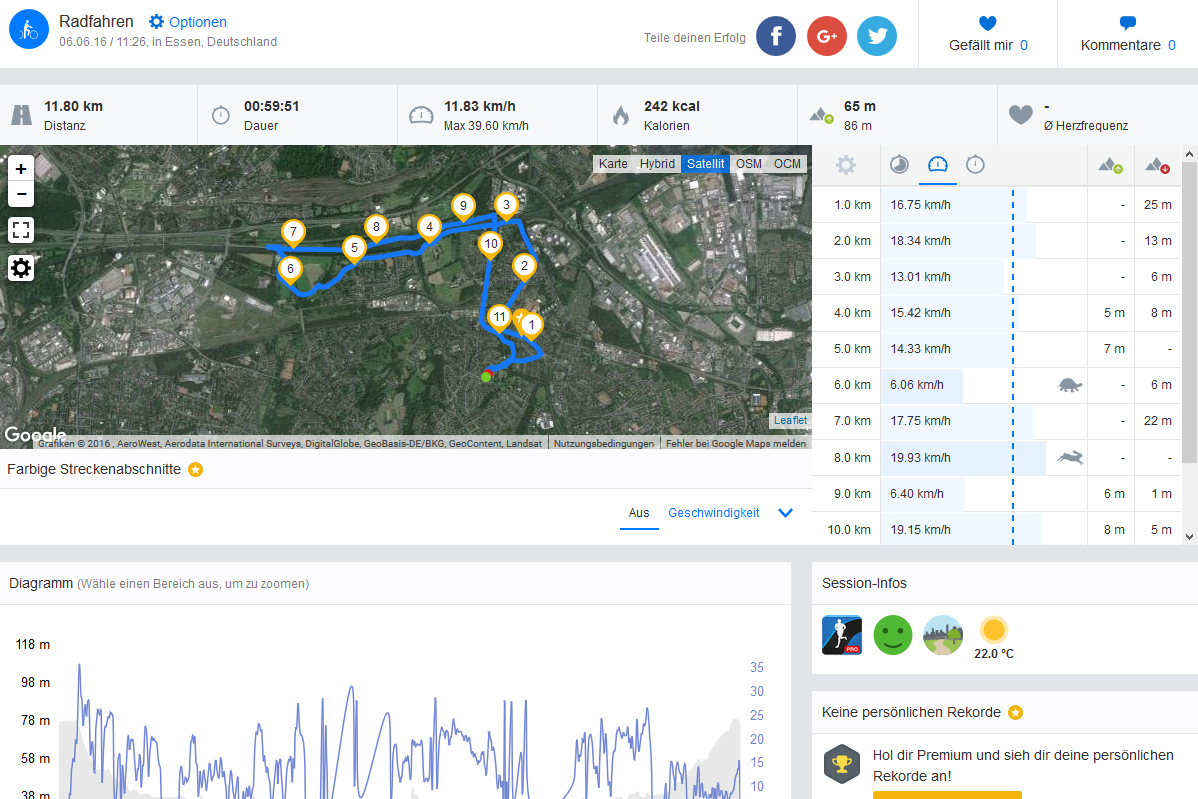
Task: Open the Kommentare section
Action: click(1128, 34)
